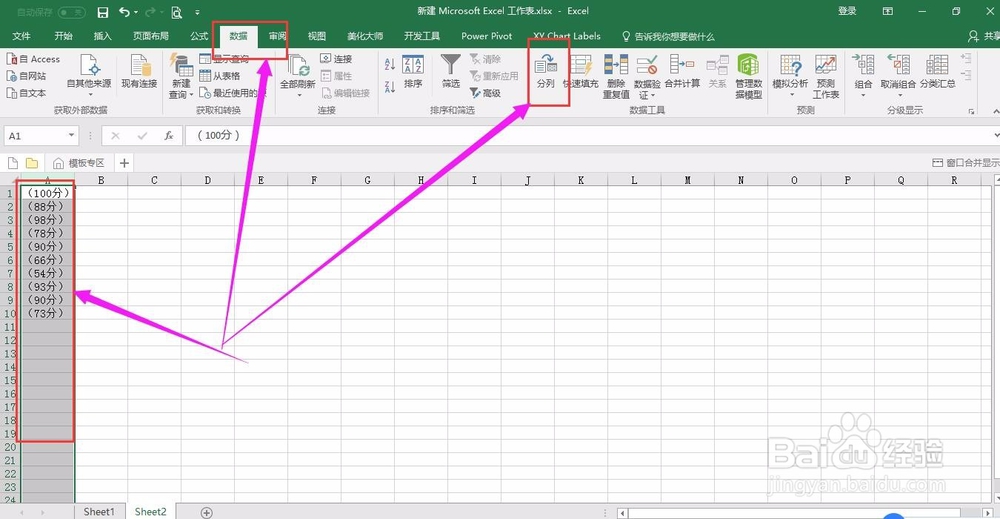Image resolution: width=1000 pixels, height=519 pixels.
Task: Click window merge display (窗口合并显示)
Action: point(966,163)
